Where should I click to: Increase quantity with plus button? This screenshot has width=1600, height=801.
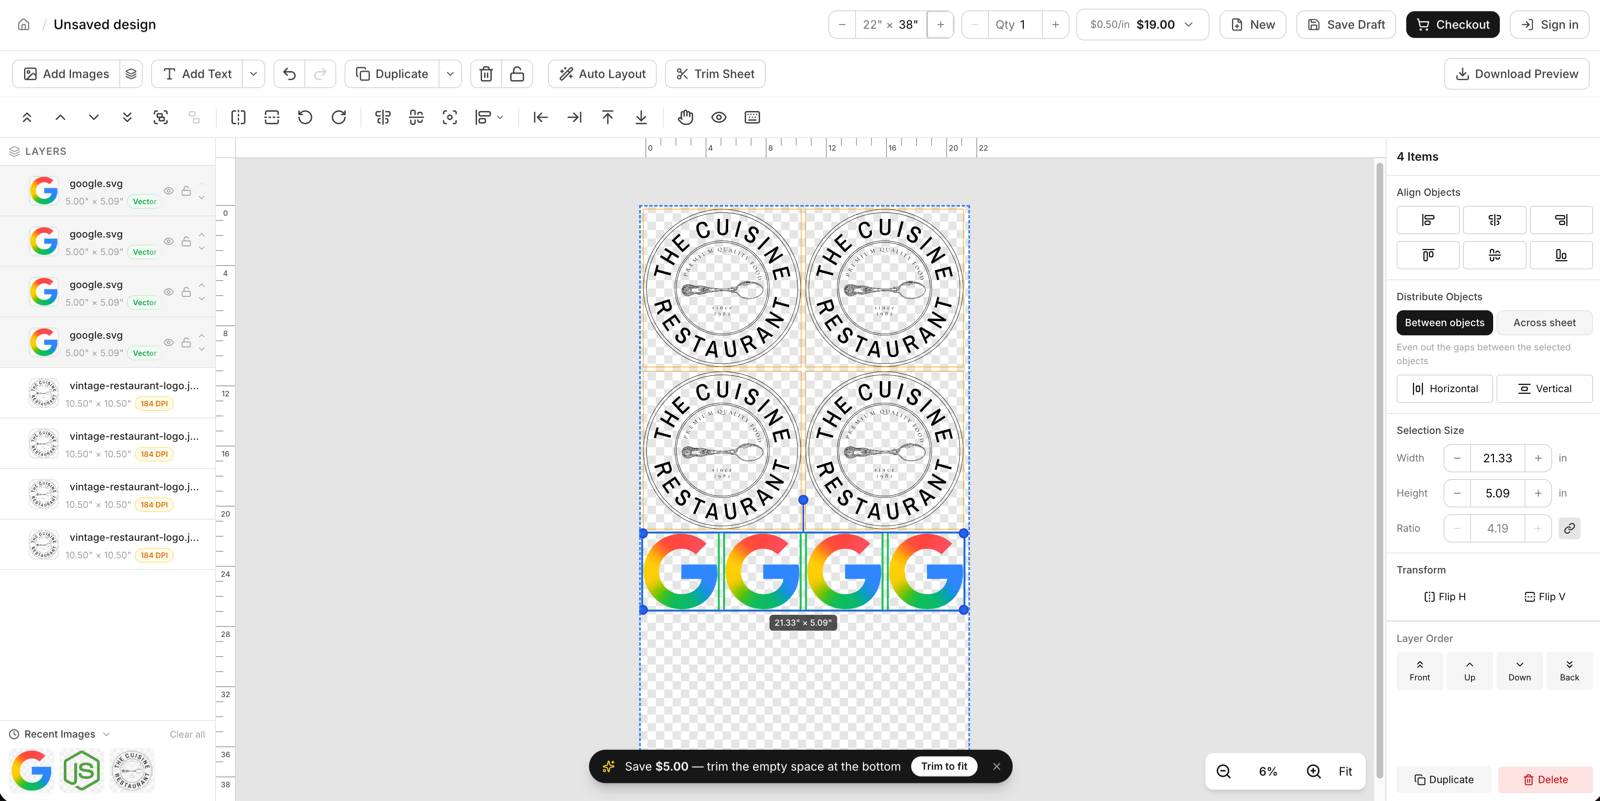point(1055,25)
